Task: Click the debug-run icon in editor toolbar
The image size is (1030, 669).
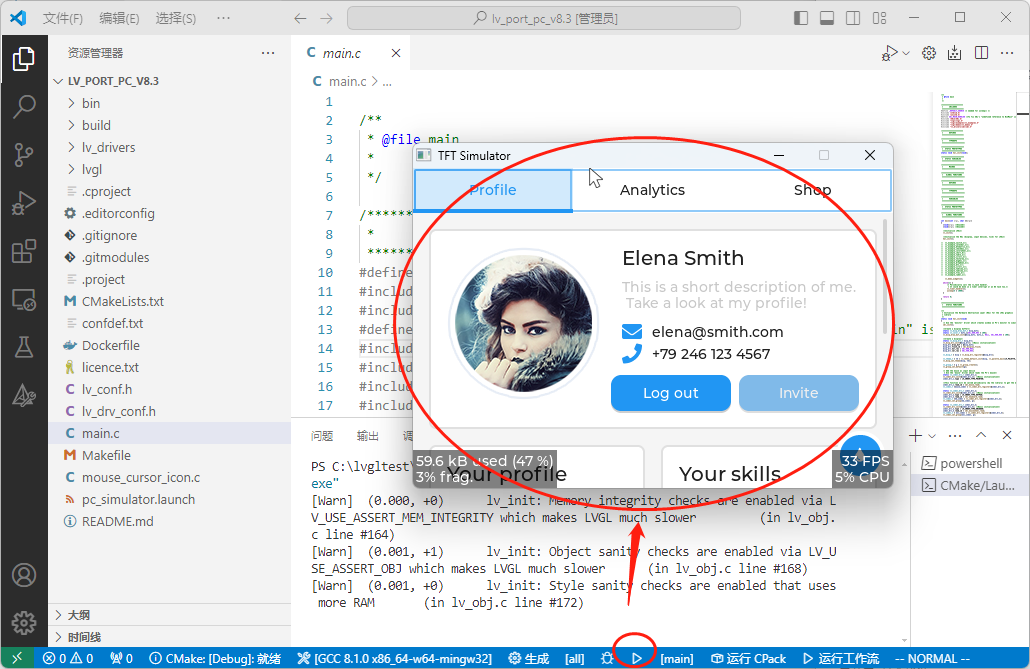Action: 889,53
